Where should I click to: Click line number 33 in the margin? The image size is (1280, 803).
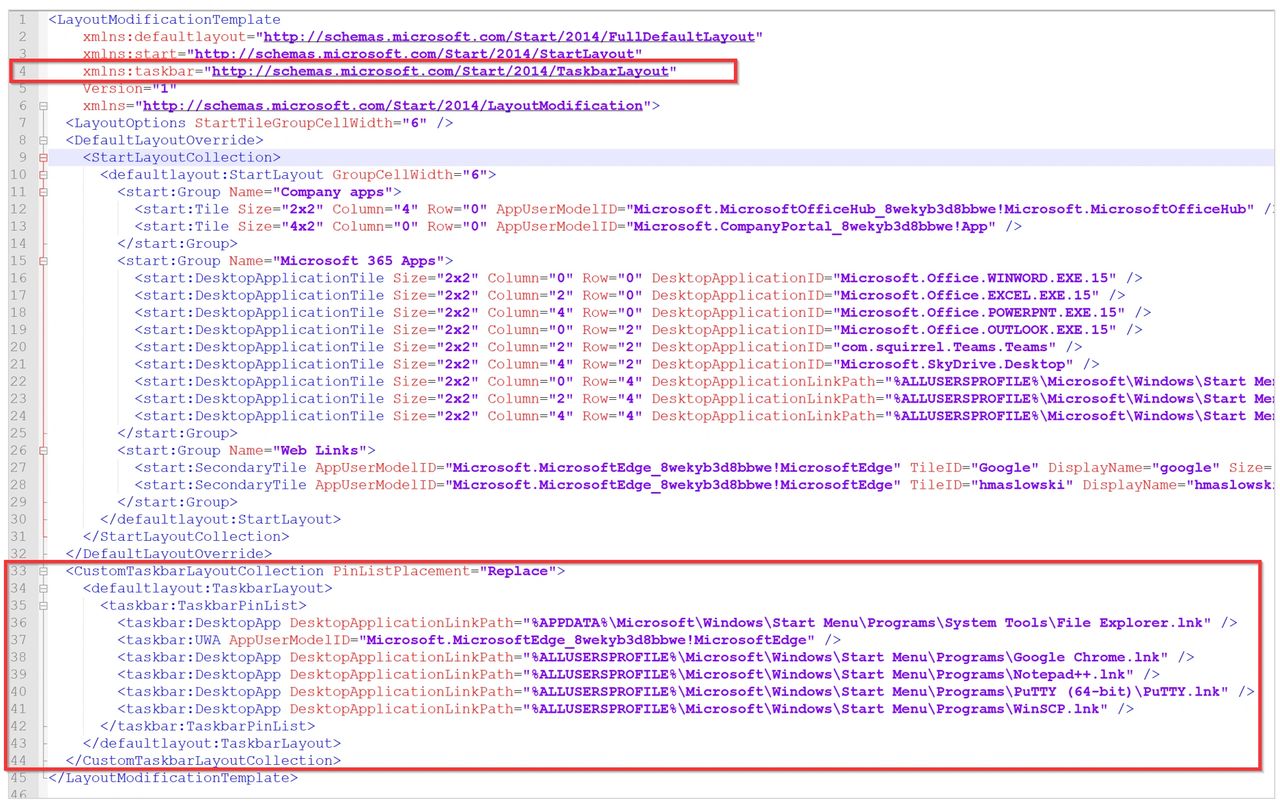[x=20, y=571]
